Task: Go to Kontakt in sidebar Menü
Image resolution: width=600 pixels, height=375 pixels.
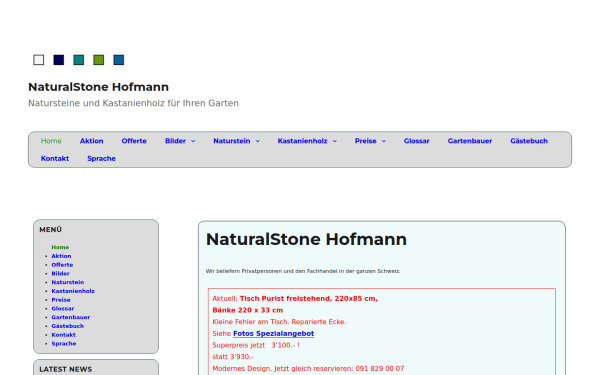Action: pyautogui.click(x=64, y=335)
